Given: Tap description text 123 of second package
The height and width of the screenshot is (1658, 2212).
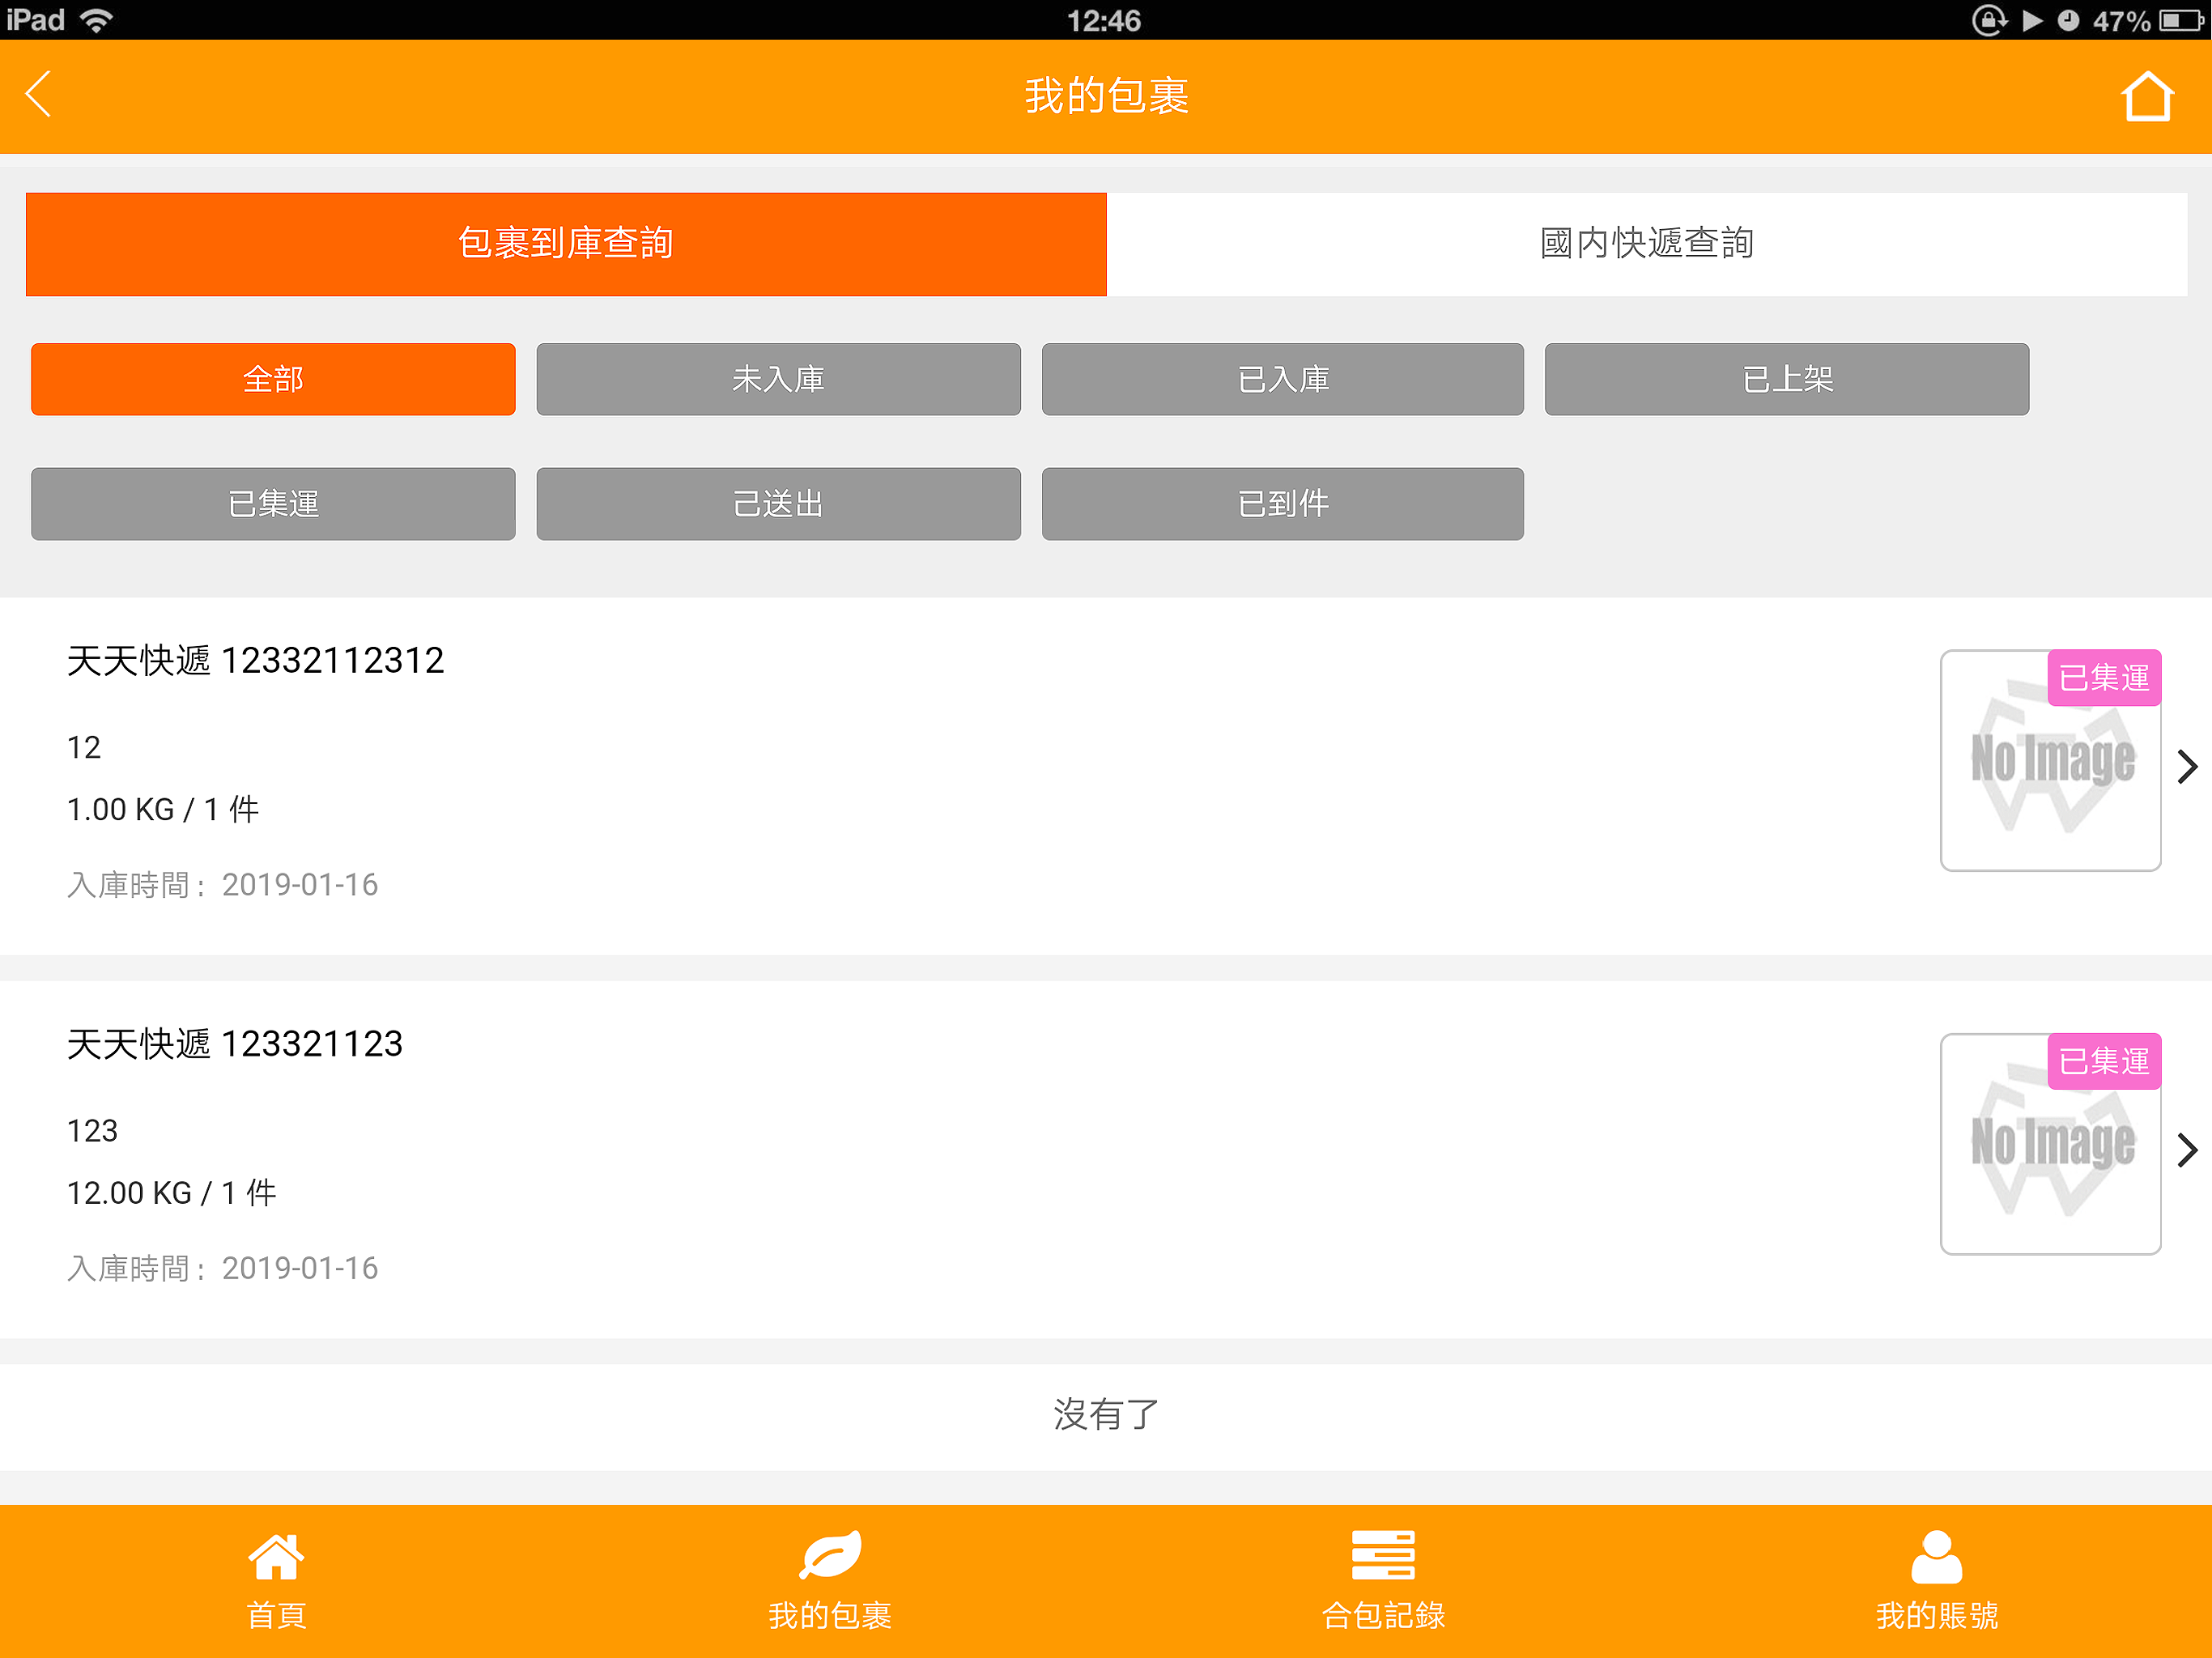Looking at the screenshot, I should (92, 1131).
